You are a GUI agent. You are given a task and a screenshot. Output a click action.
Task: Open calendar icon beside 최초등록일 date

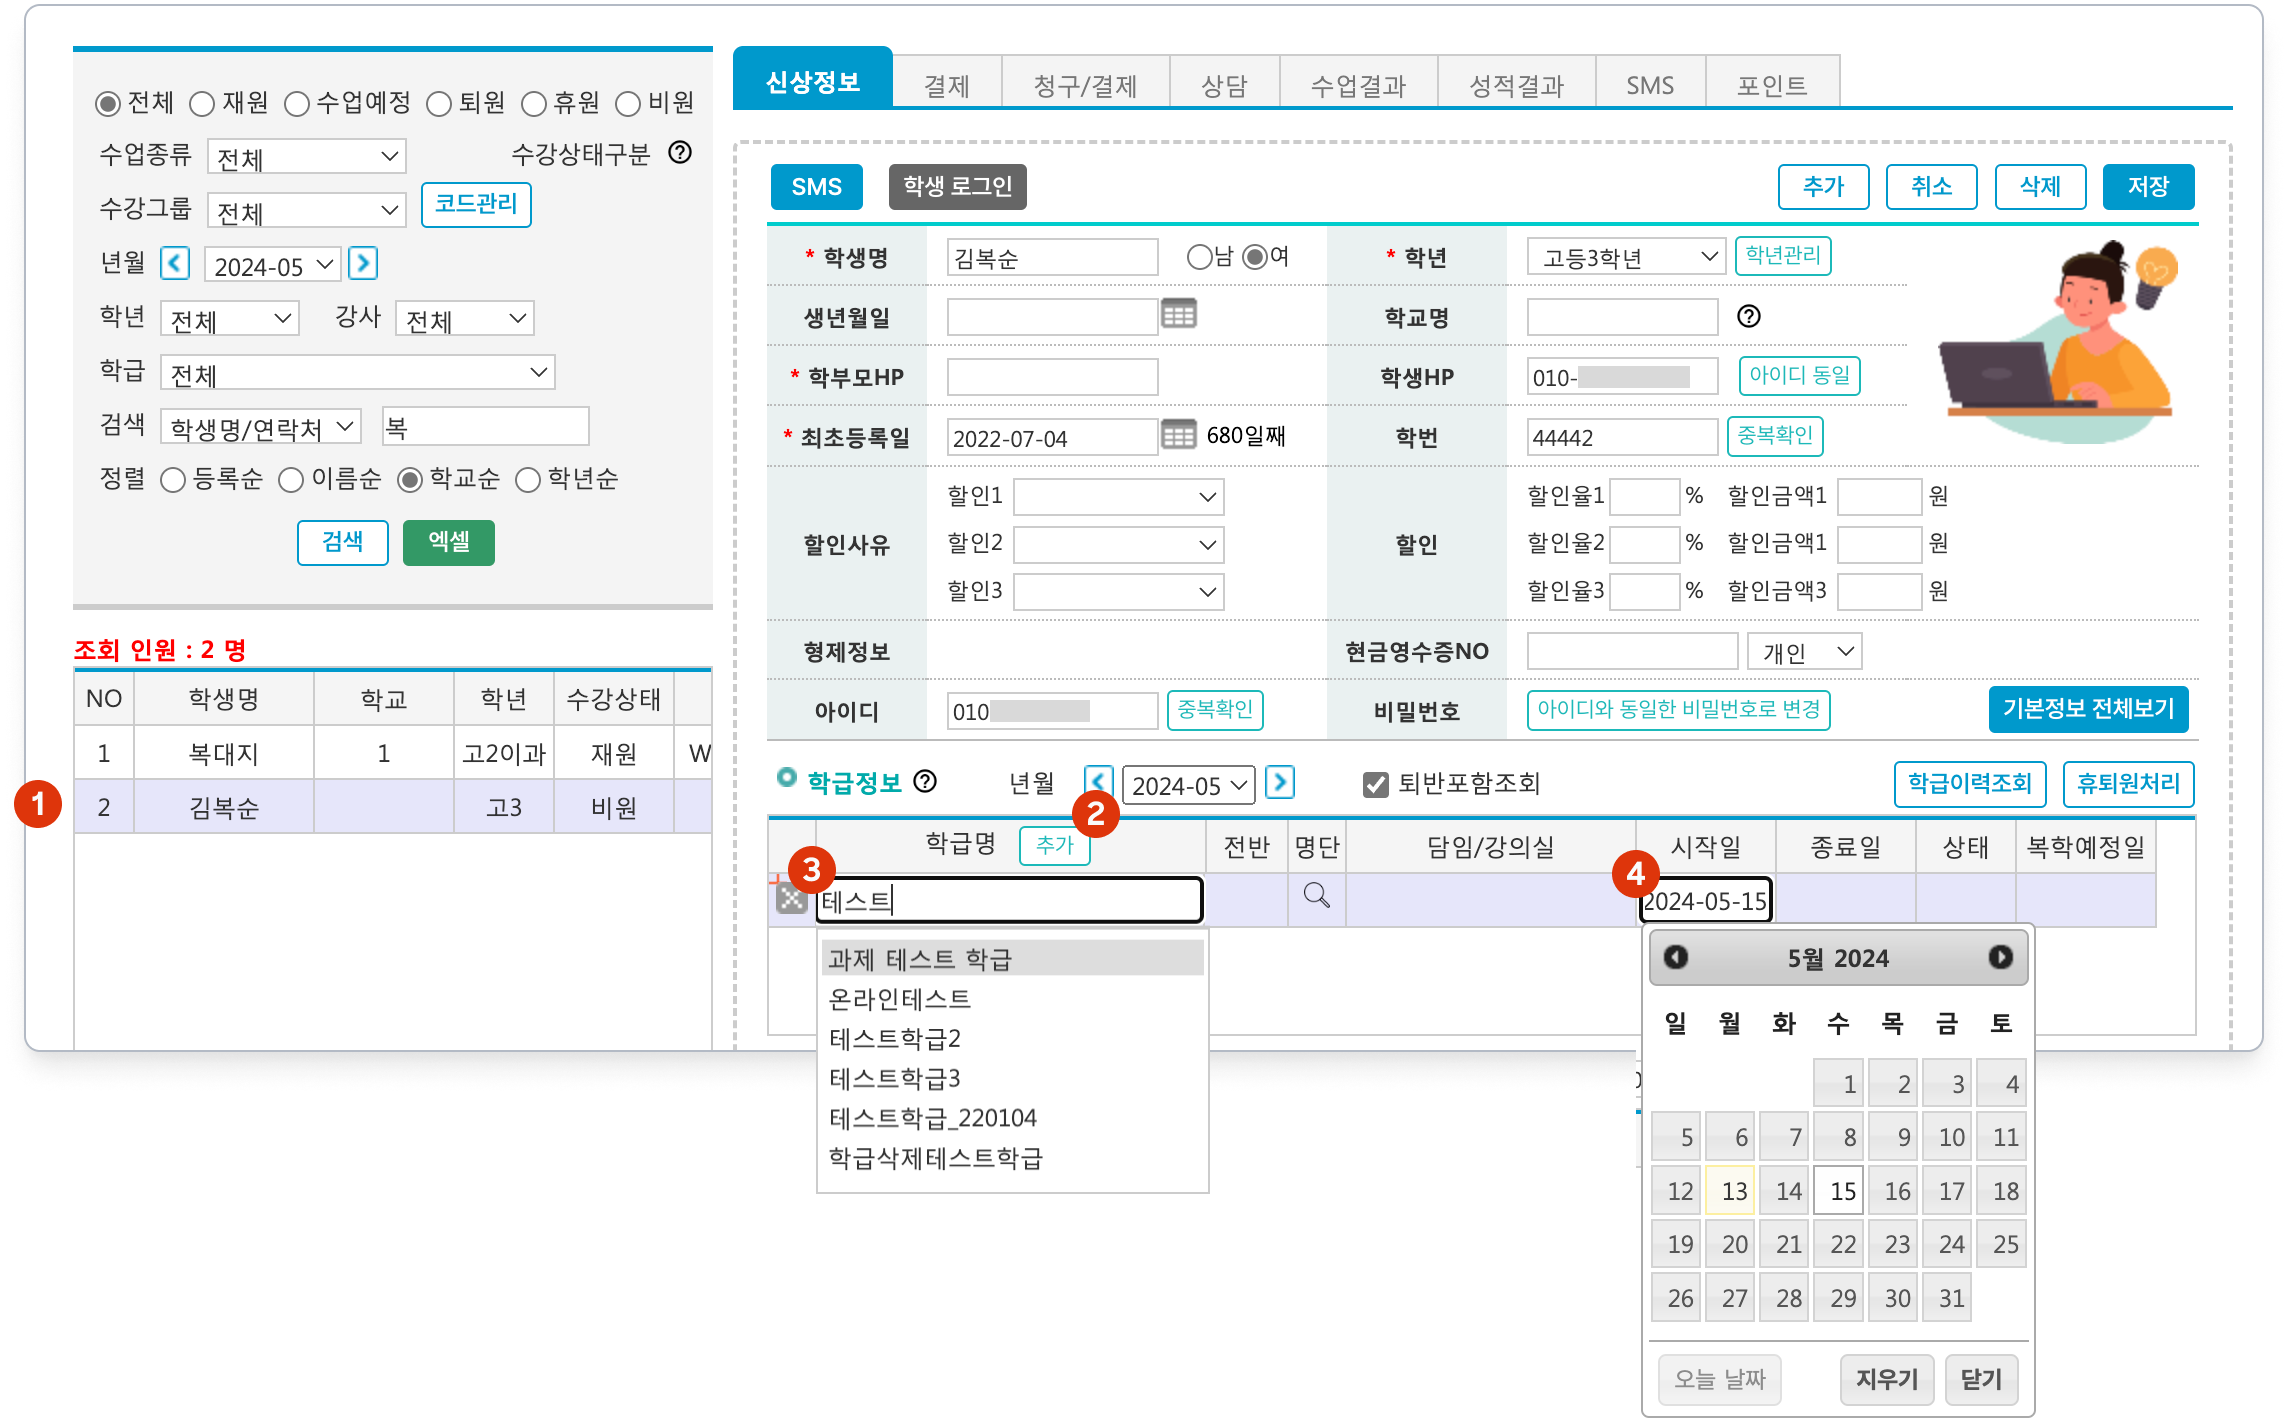click(1179, 435)
